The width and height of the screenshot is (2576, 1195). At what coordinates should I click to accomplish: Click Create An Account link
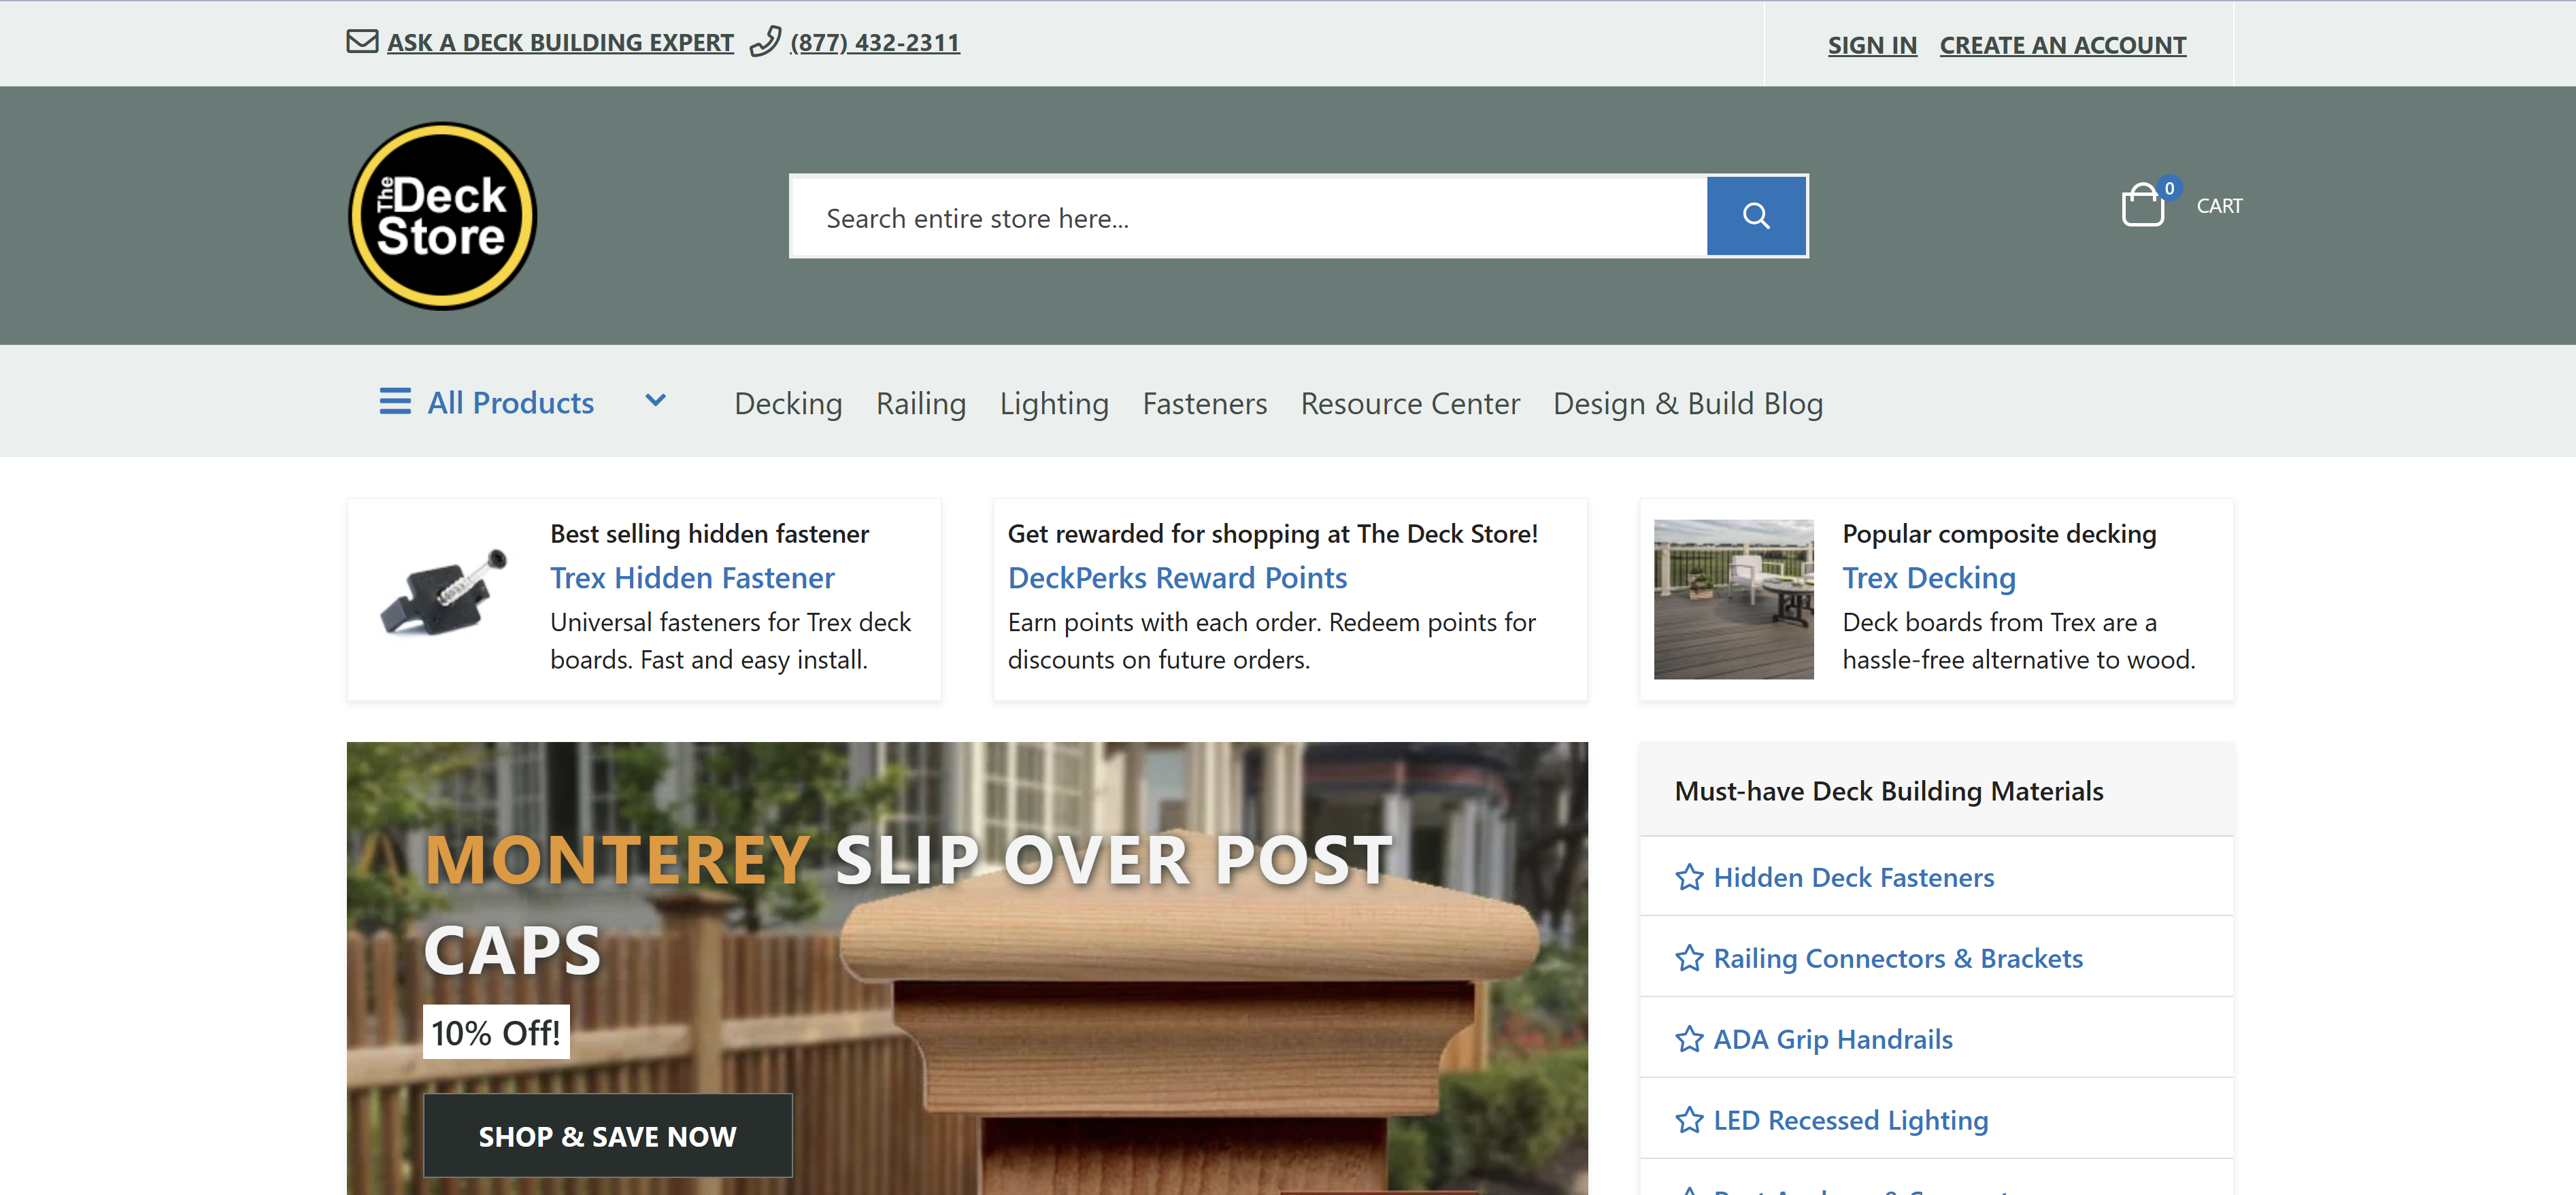pos(2062,45)
